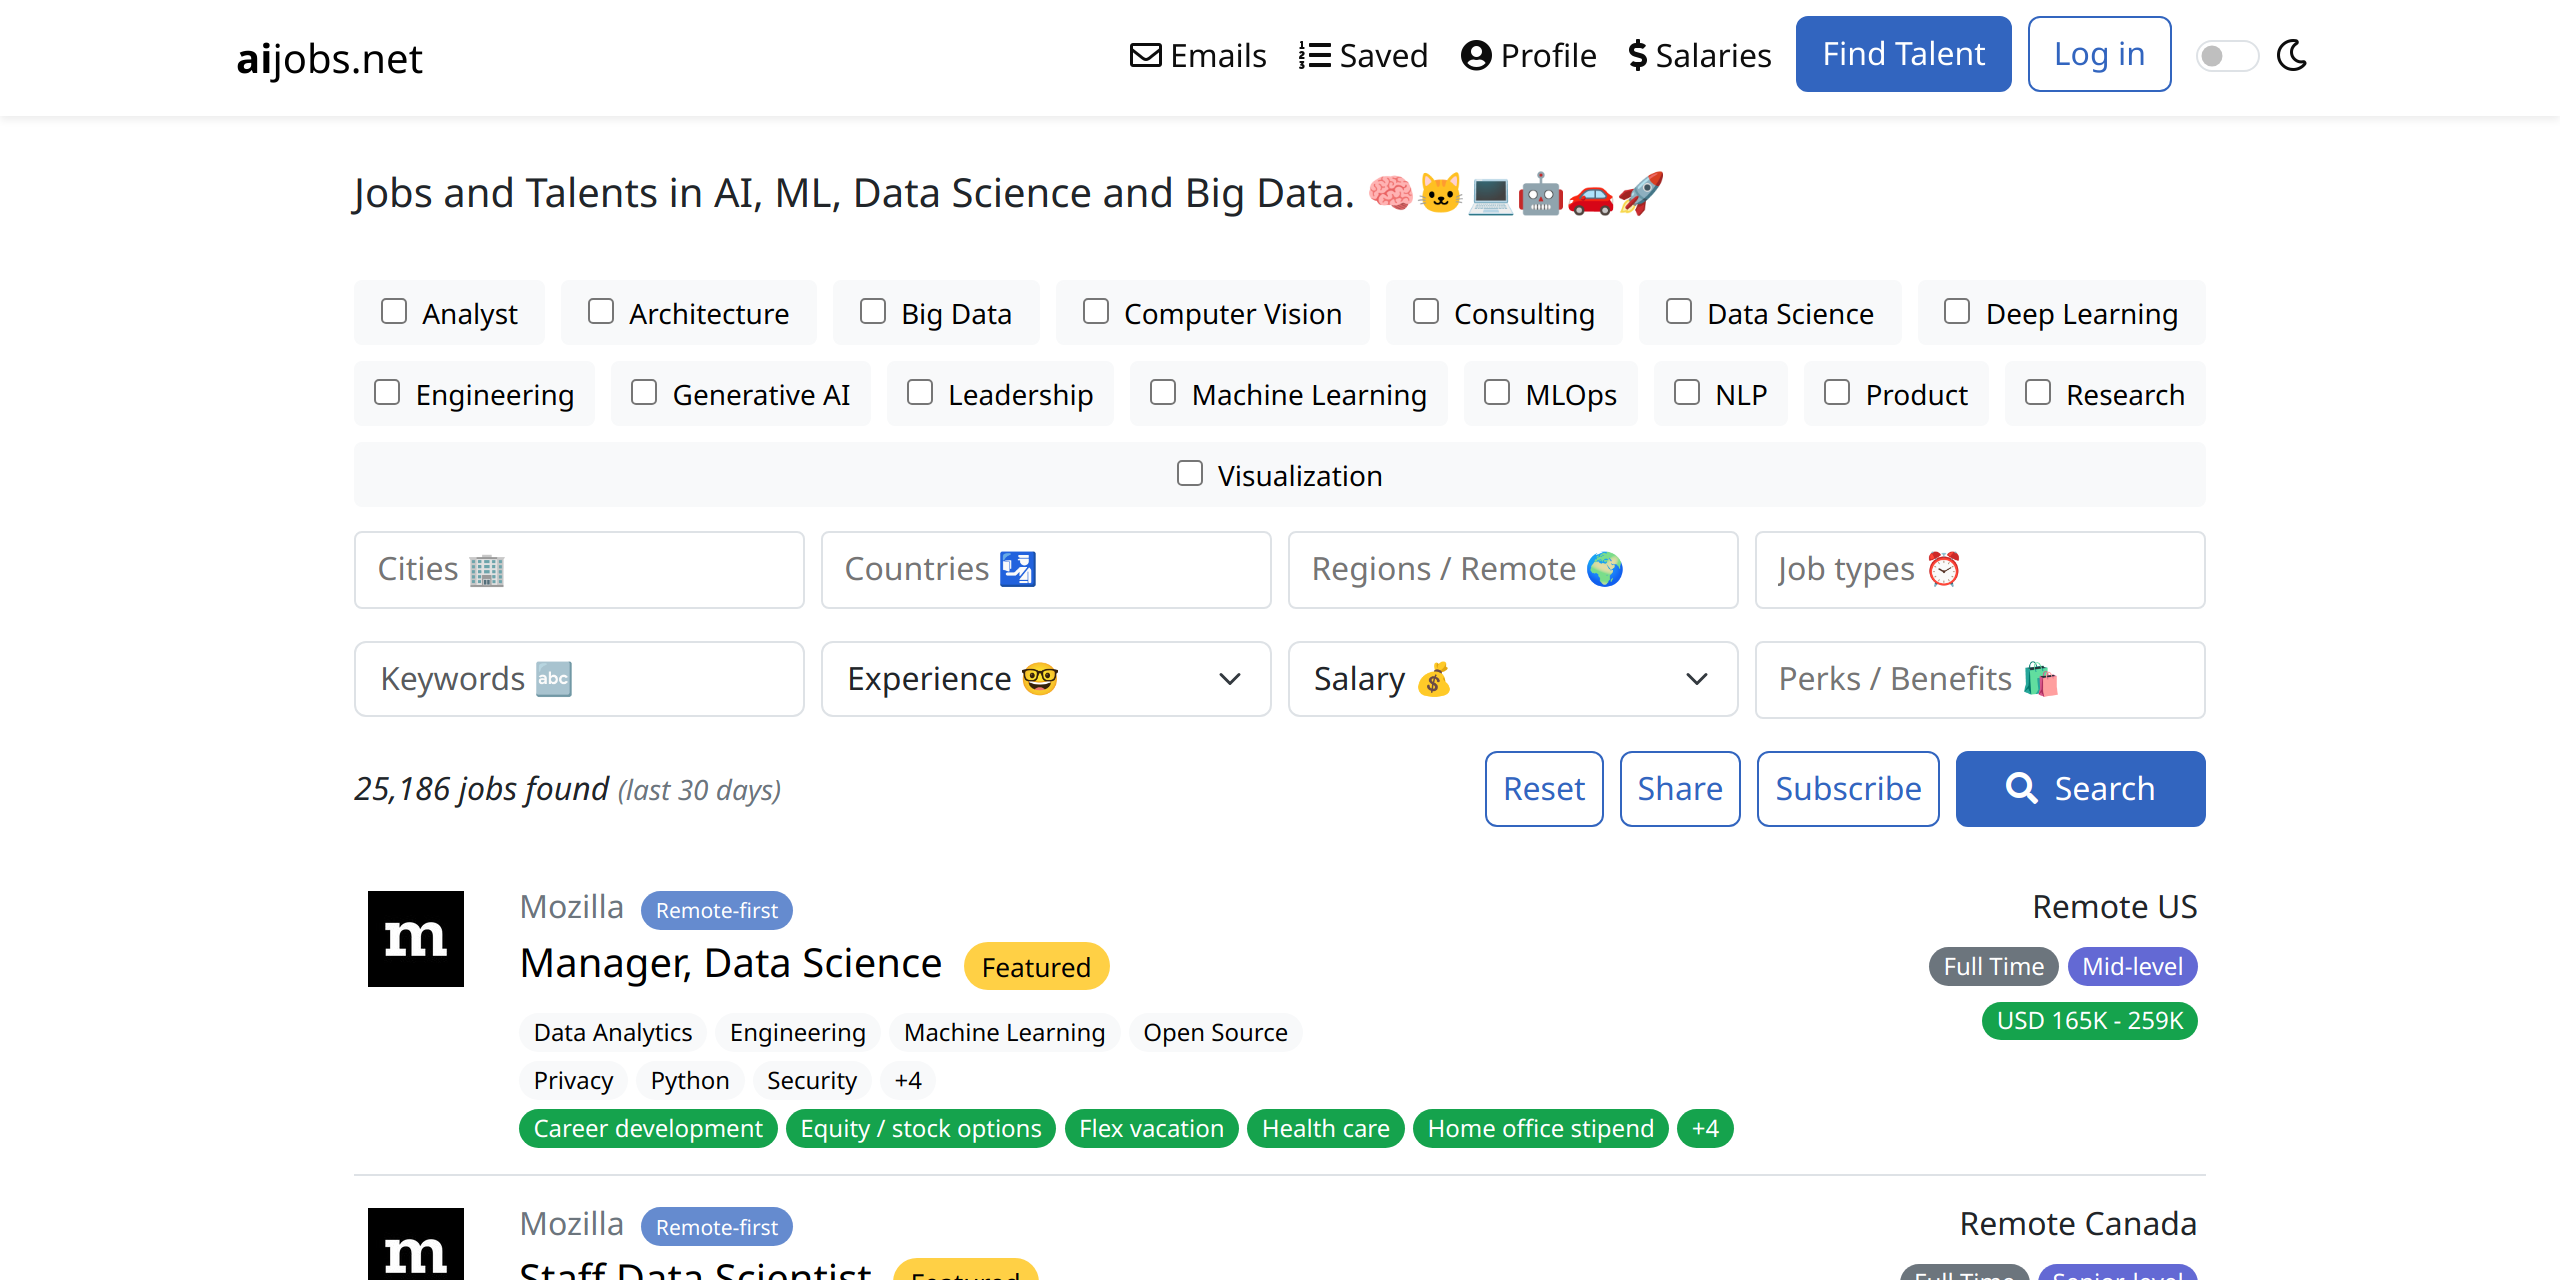Enable the Deep Learning checkbox
This screenshot has width=2560, height=1280.
click(x=1957, y=312)
